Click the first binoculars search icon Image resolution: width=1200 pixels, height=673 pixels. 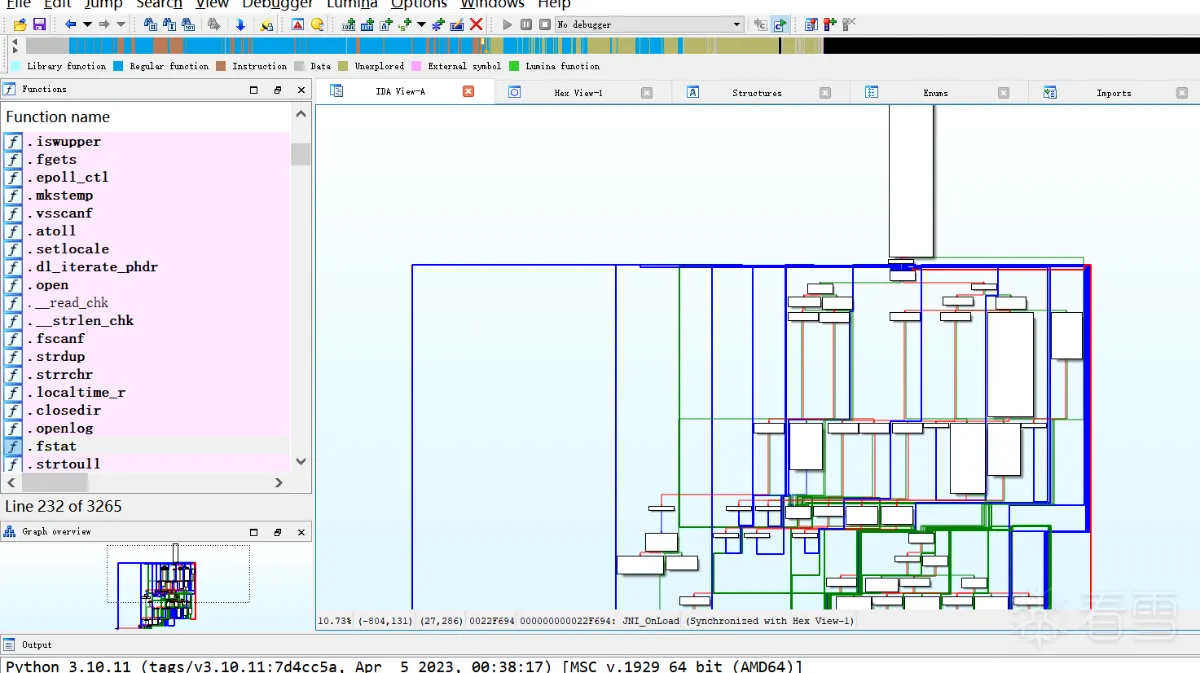[x=150, y=24]
